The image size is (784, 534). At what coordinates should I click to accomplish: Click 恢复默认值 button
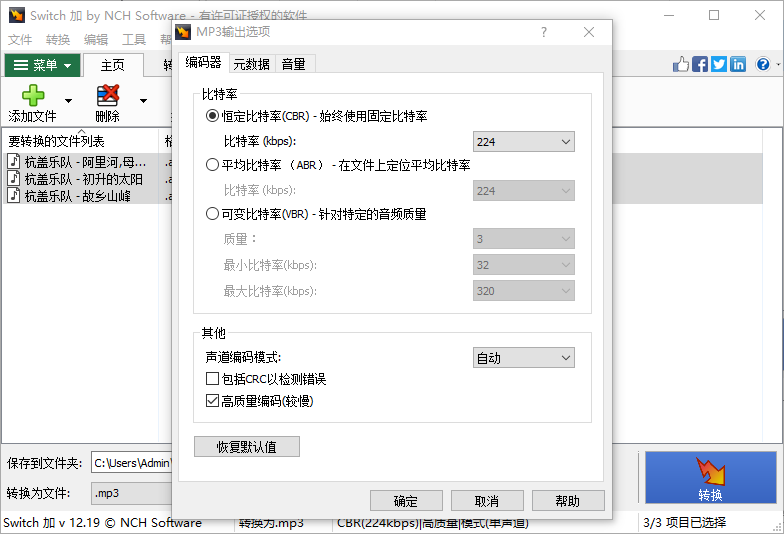(247, 446)
